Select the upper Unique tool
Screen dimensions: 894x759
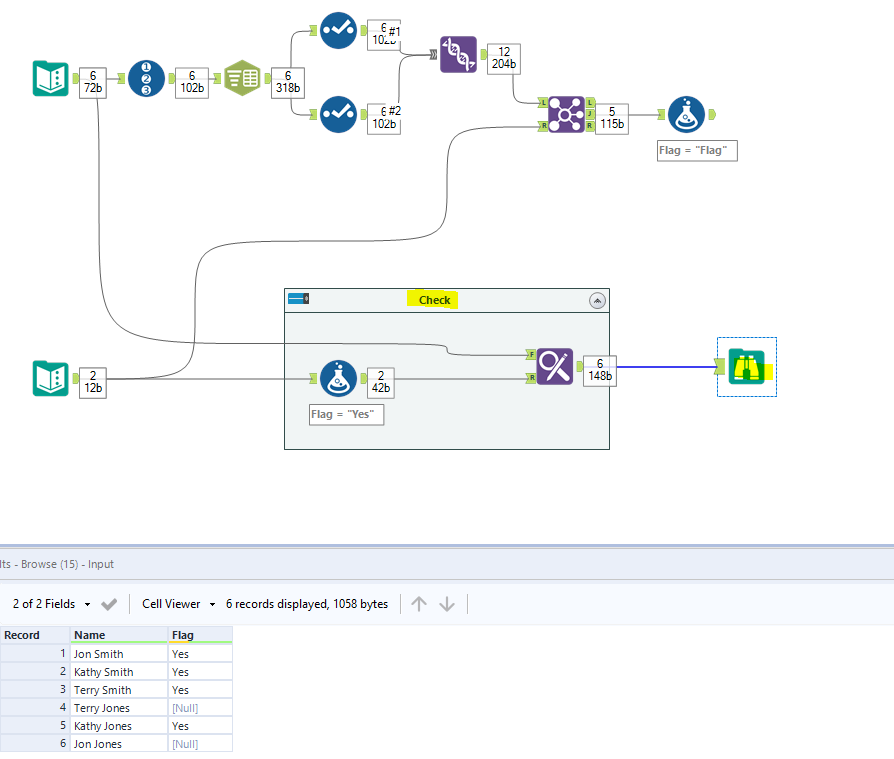pyautogui.click(x=337, y=31)
